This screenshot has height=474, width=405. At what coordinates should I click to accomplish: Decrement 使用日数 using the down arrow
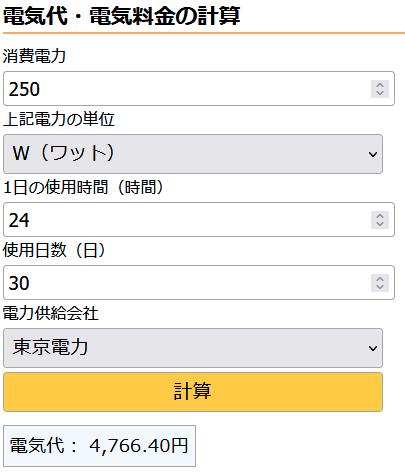(x=380, y=287)
